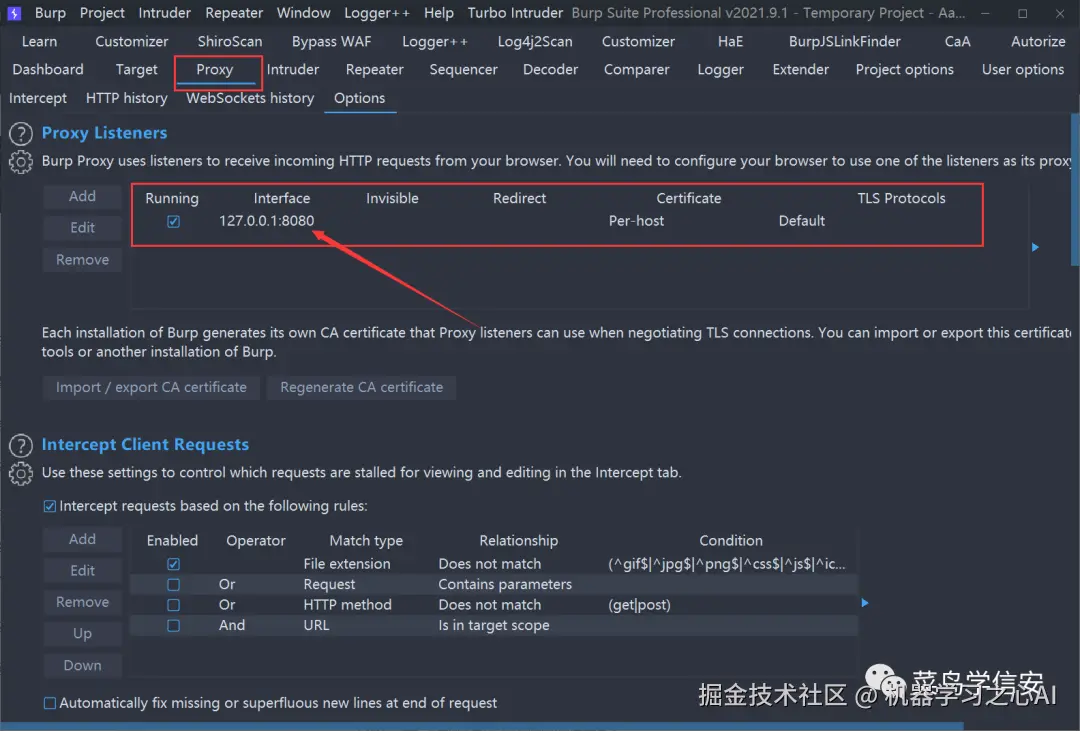Click Regenerate CA certificate
This screenshot has height=731, width=1080.
click(x=362, y=388)
